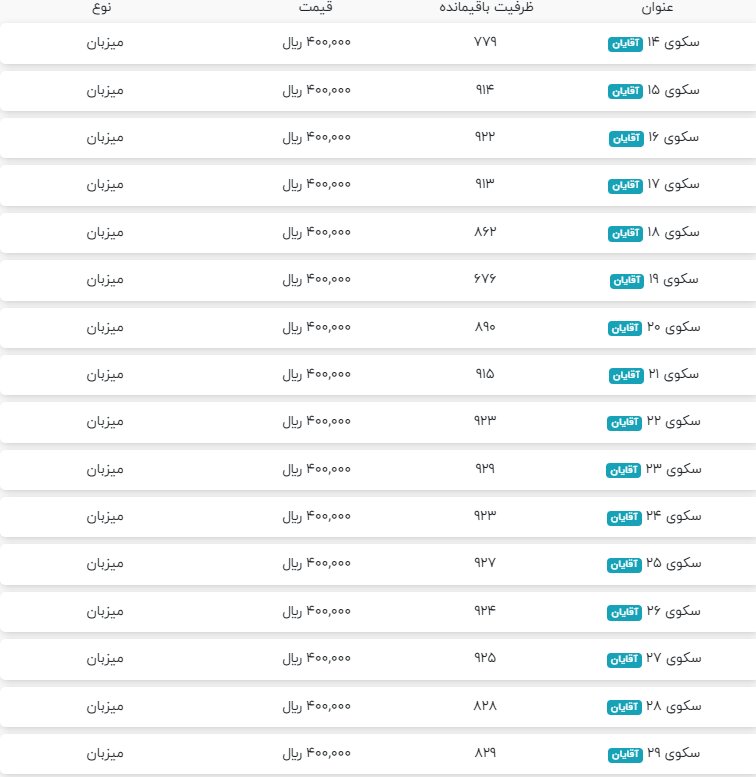Click the ۴۰۰,۰۰۰ ریال price for سکوی ۲۰
The image size is (756, 777).
[317, 327]
